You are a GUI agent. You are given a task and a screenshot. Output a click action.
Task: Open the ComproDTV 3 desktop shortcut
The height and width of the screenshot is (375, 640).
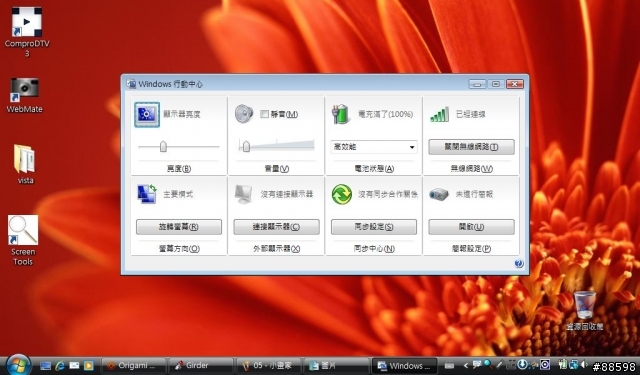point(27,31)
